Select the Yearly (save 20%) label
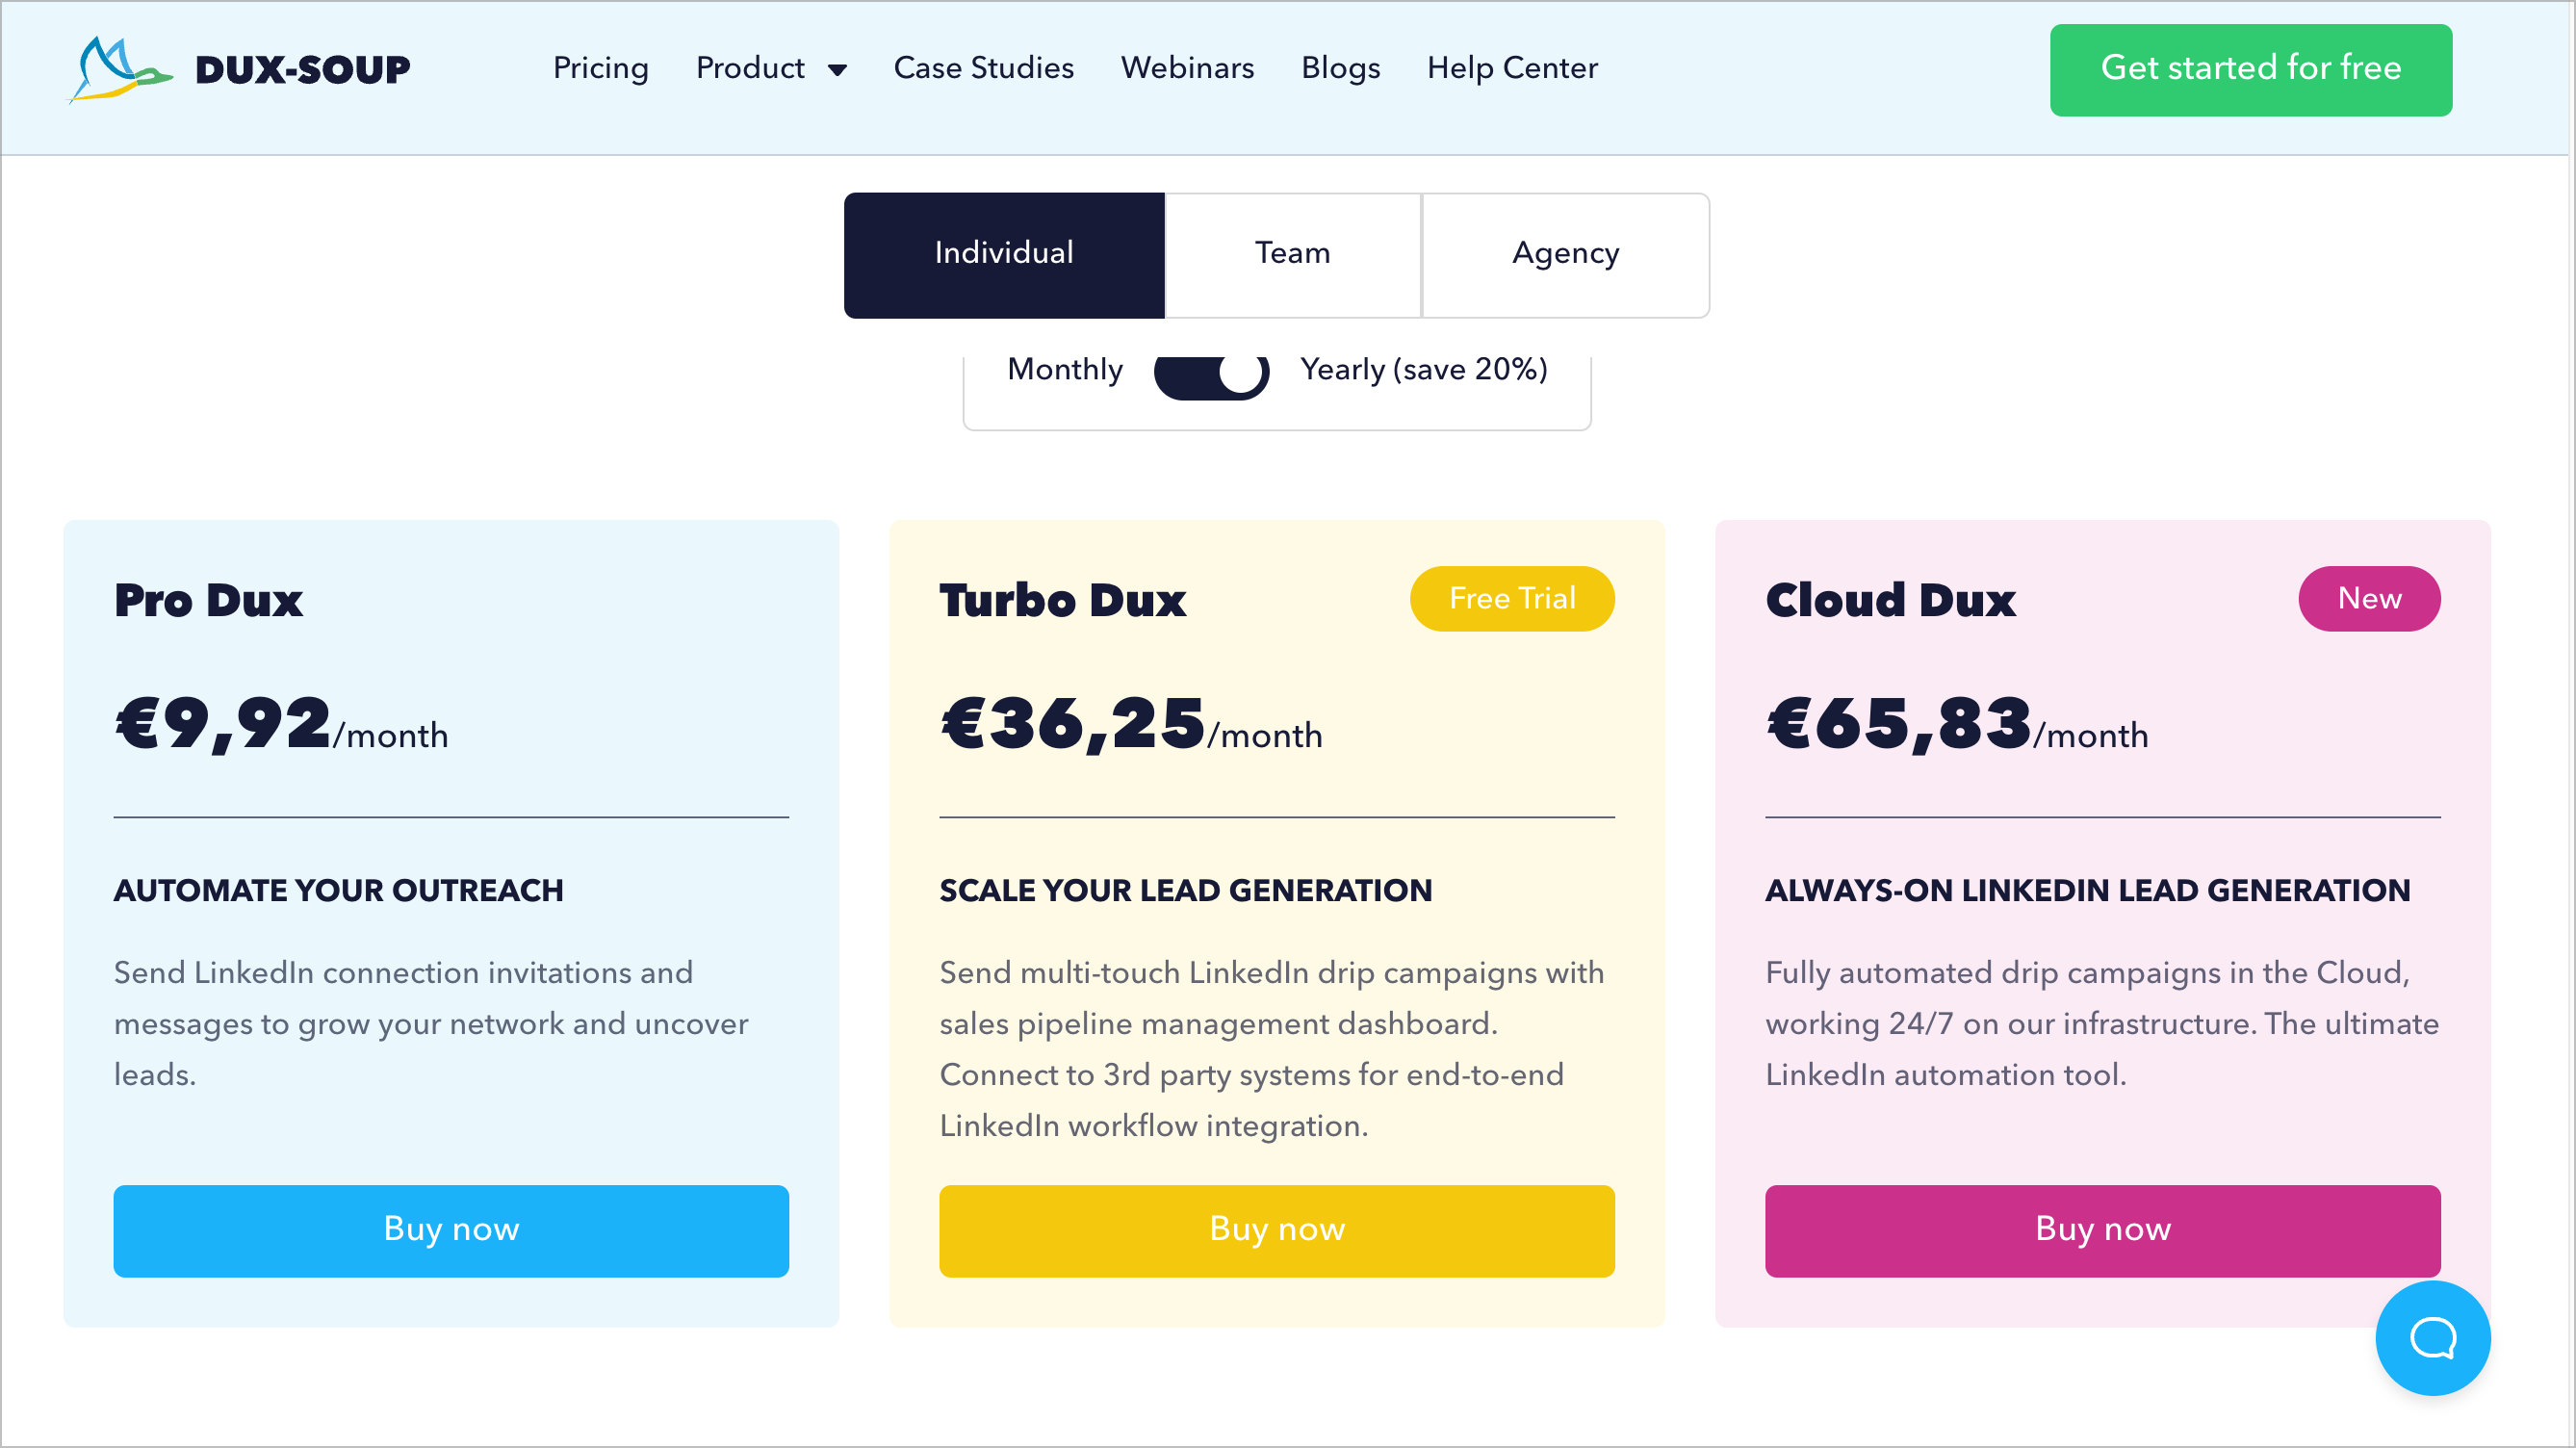This screenshot has height=1448, width=2576. click(x=1424, y=369)
